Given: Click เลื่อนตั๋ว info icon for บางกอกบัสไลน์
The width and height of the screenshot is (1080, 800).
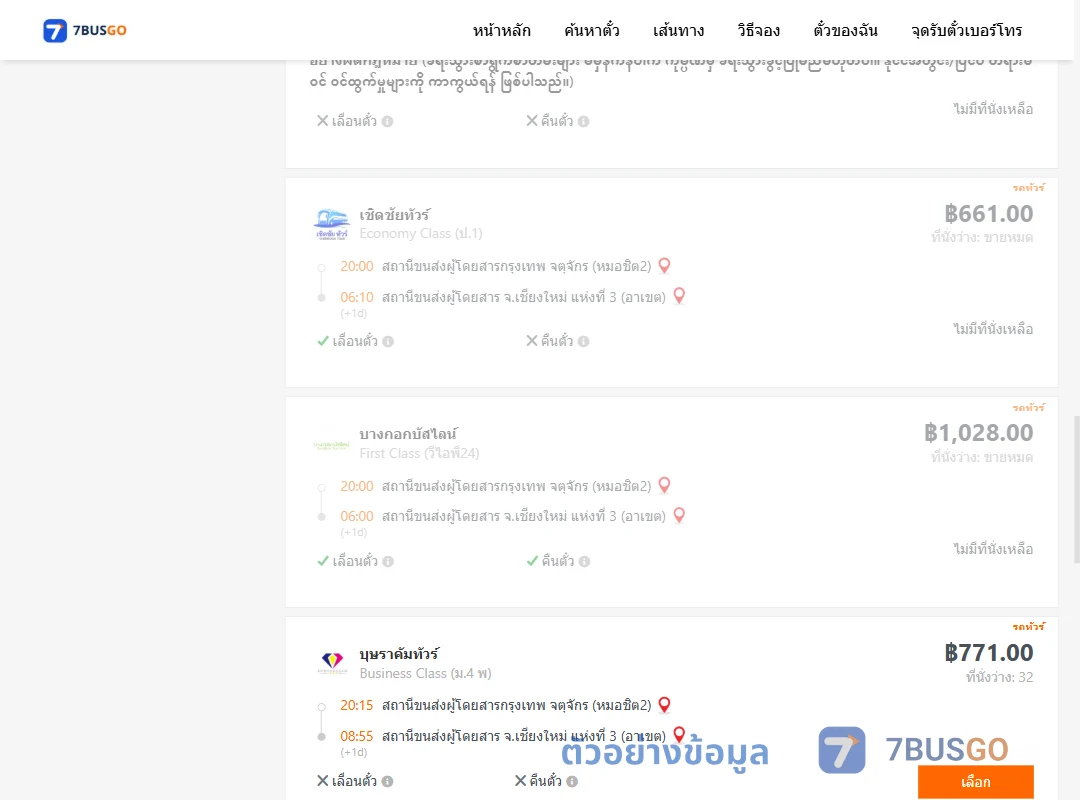Looking at the screenshot, I should pyautogui.click(x=388, y=562).
